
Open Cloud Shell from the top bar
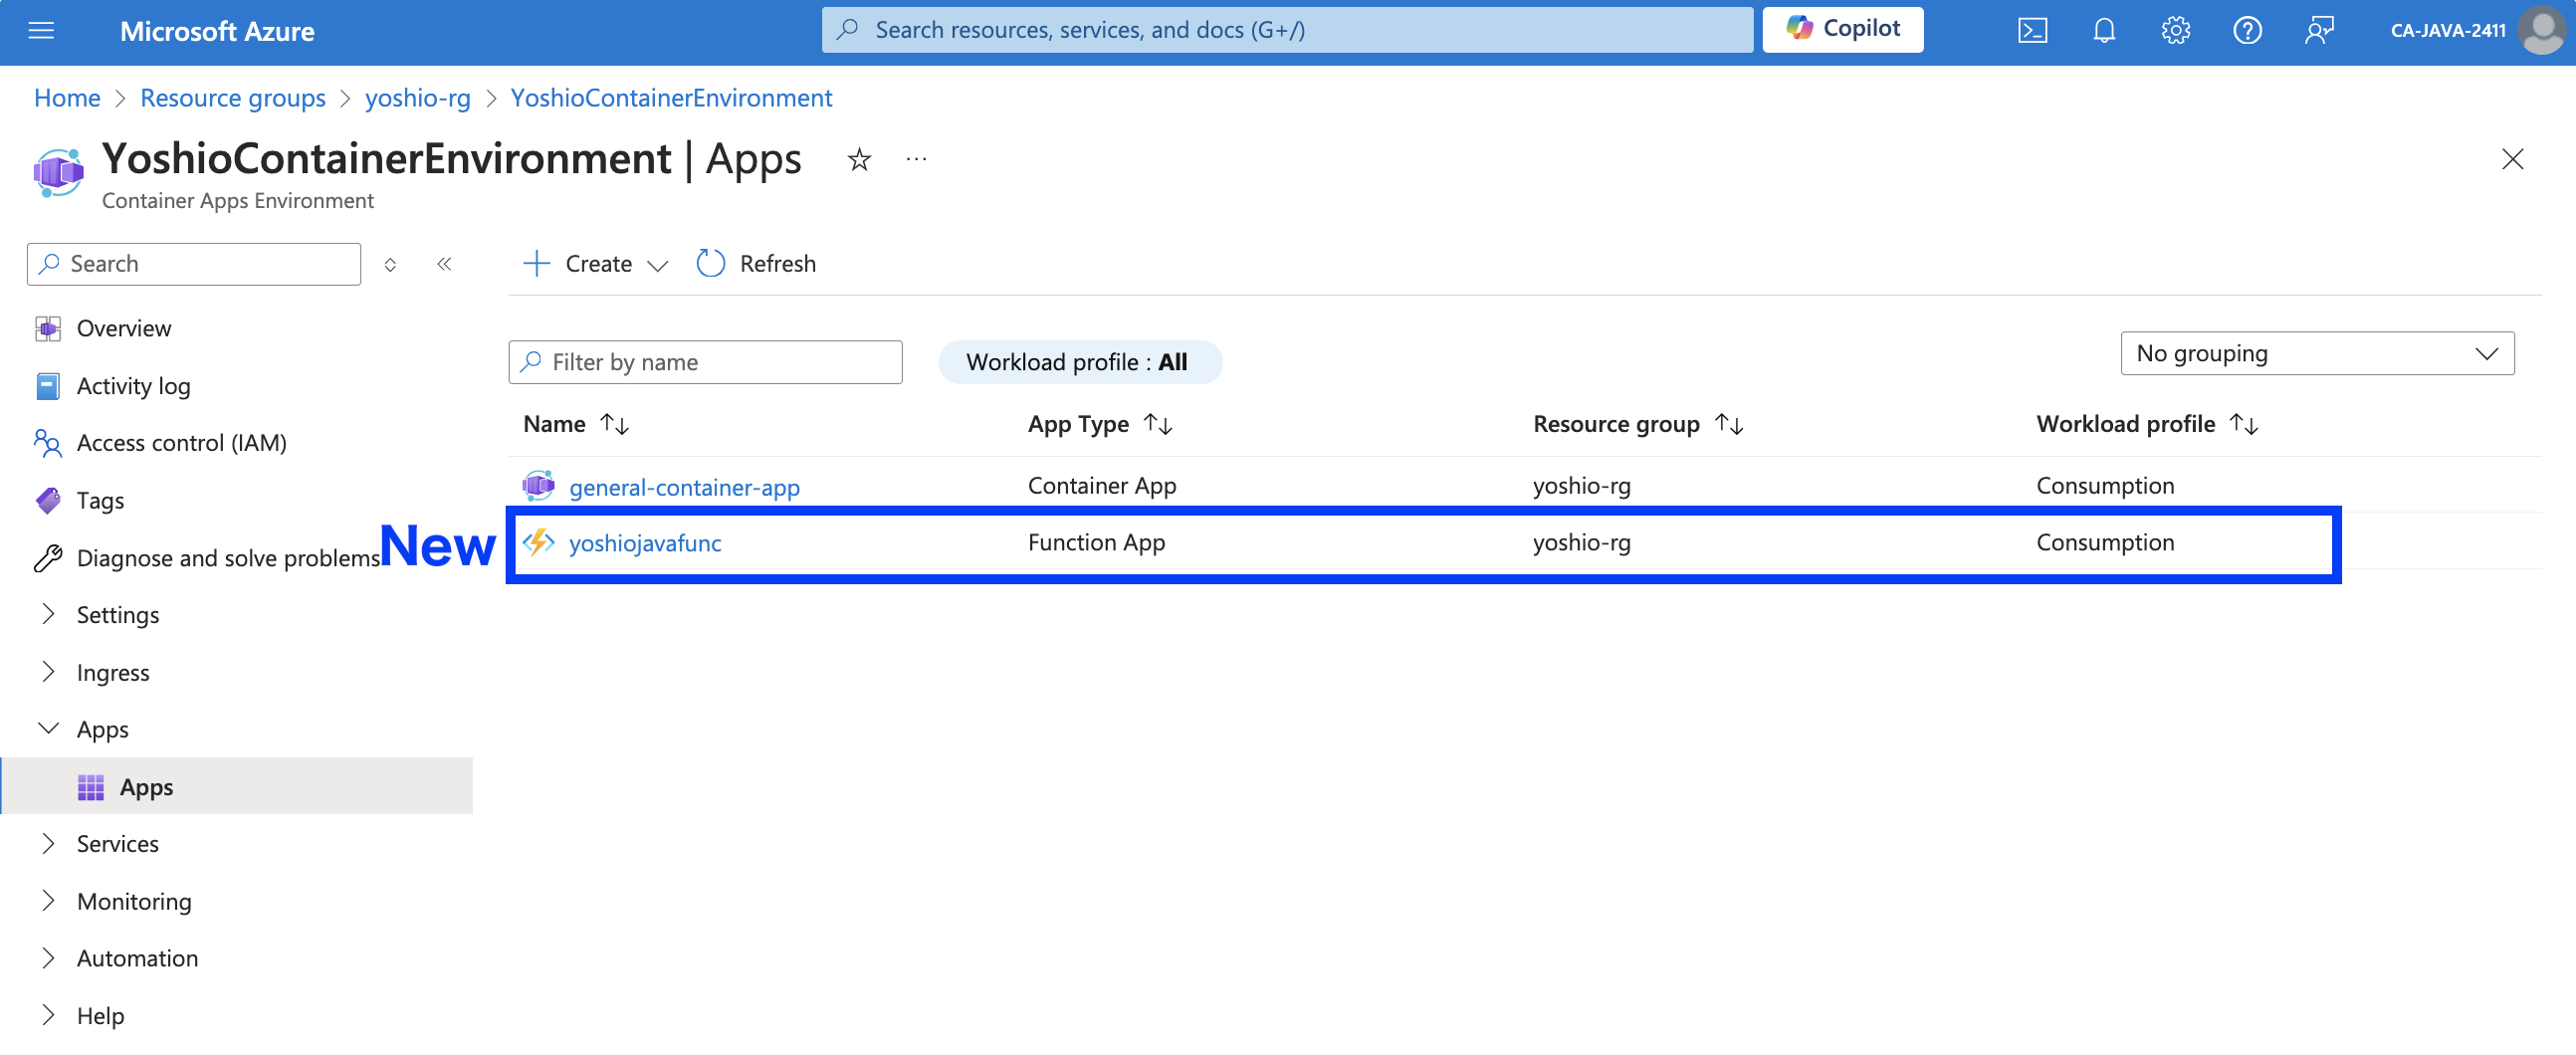click(x=2032, y=31)
